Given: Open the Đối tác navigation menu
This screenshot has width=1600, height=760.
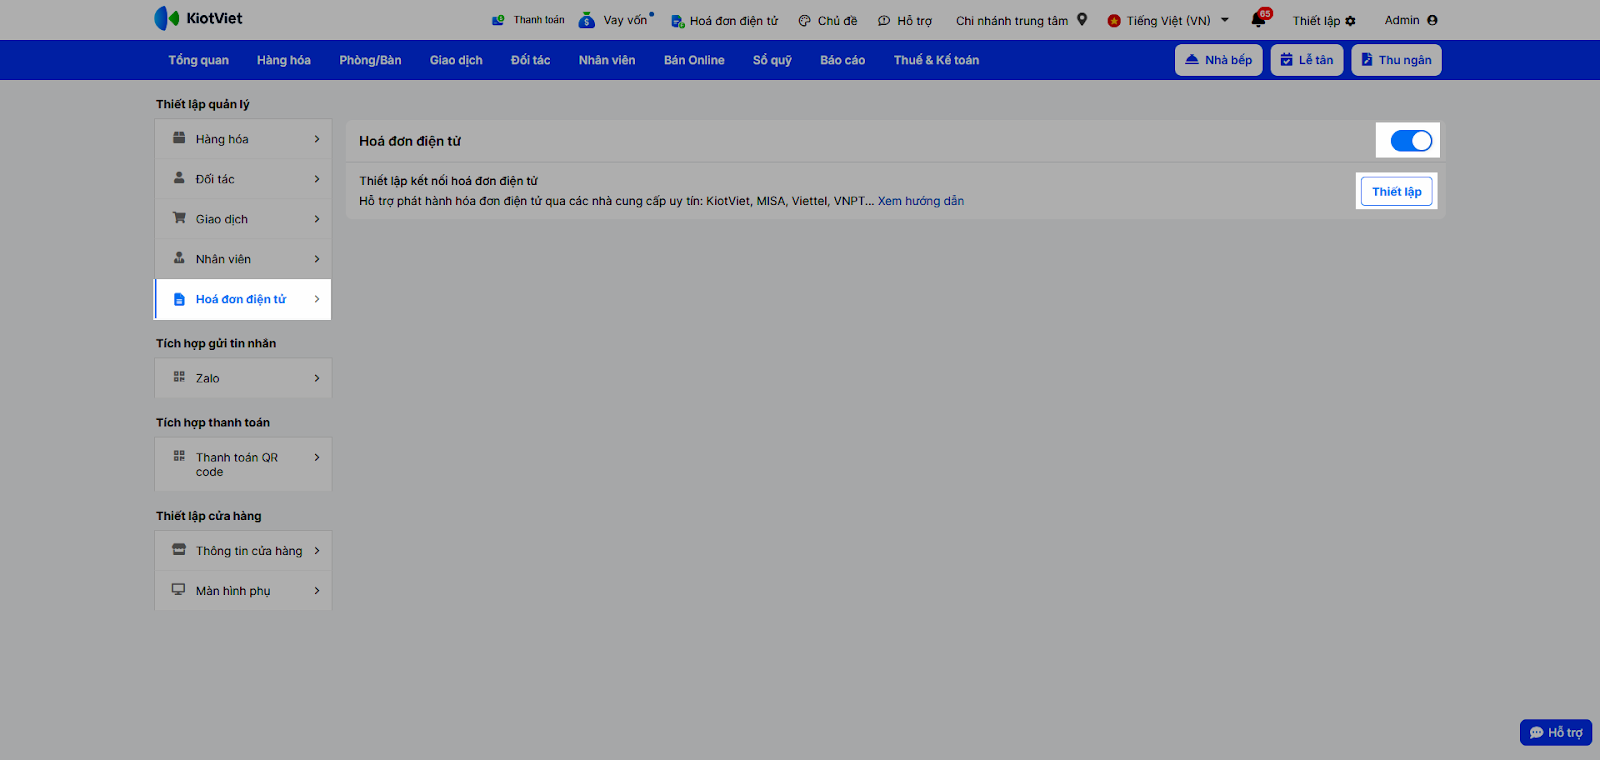Looking at the screenshot, I should coord(530,60).
